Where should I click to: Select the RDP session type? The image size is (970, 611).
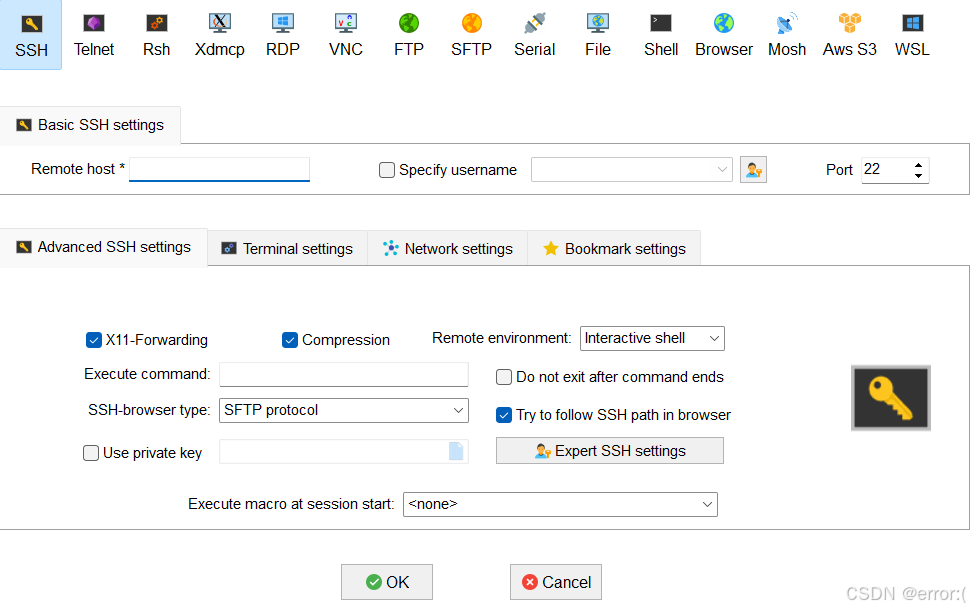tap(283, 35)
